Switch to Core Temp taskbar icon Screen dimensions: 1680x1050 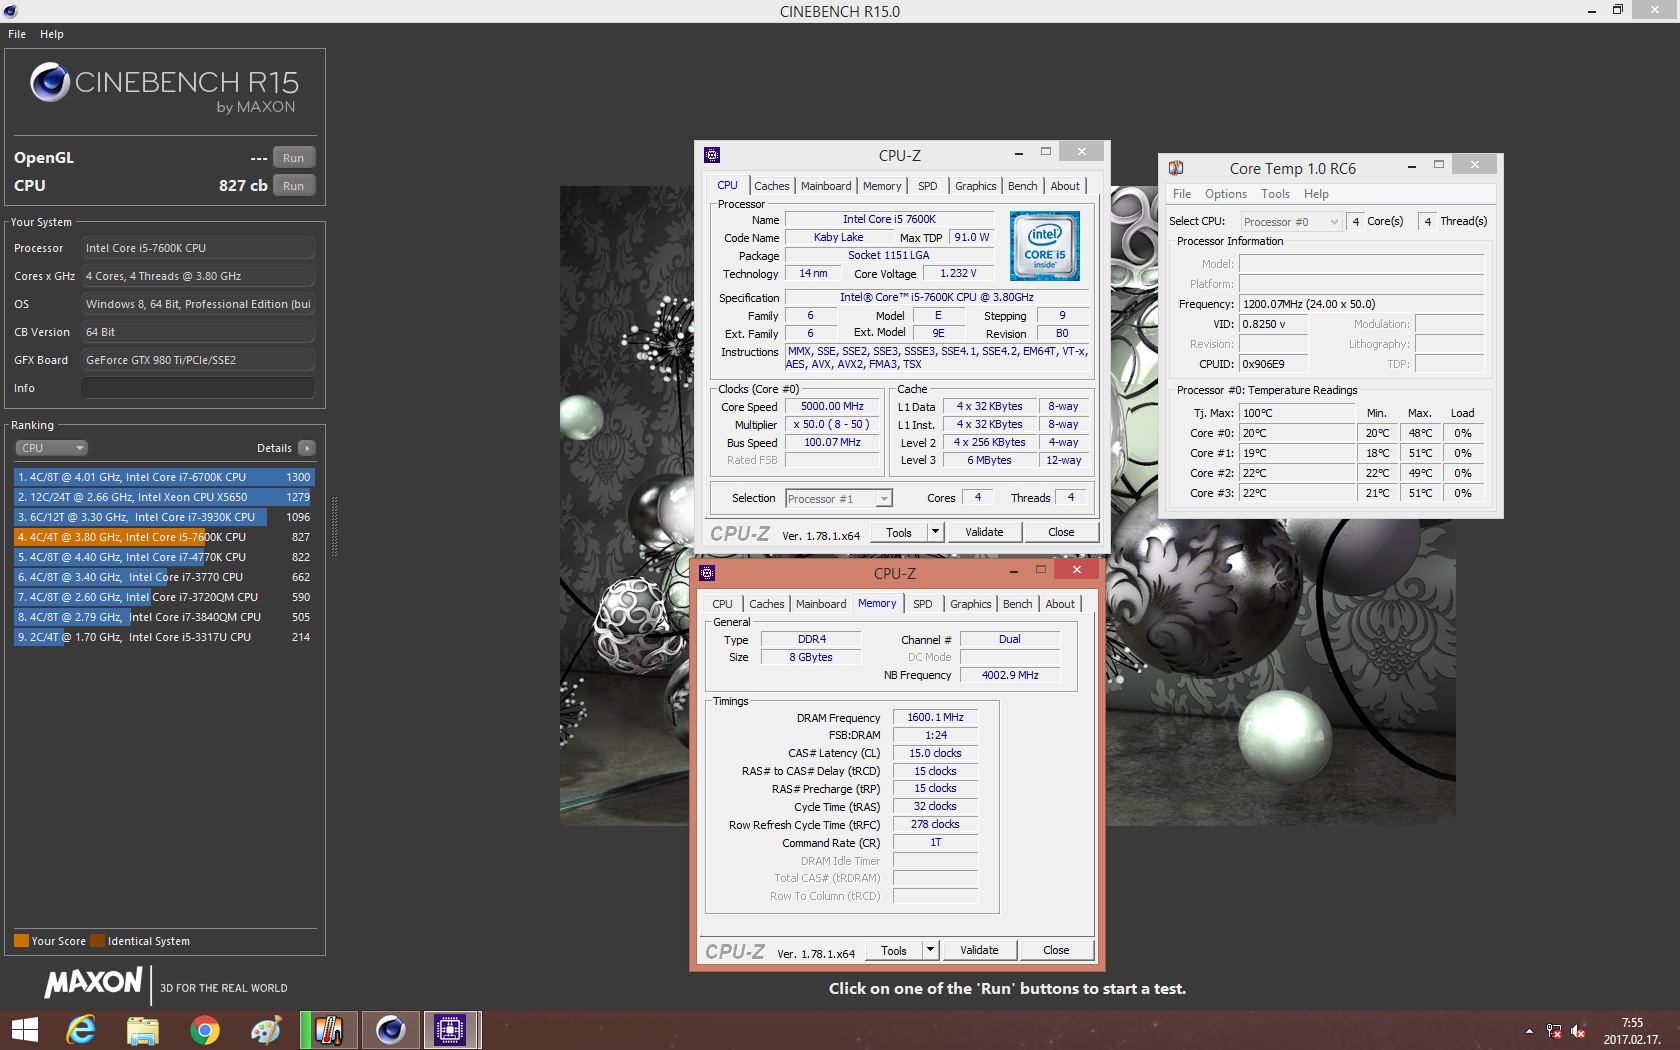tap(329, 1030)
